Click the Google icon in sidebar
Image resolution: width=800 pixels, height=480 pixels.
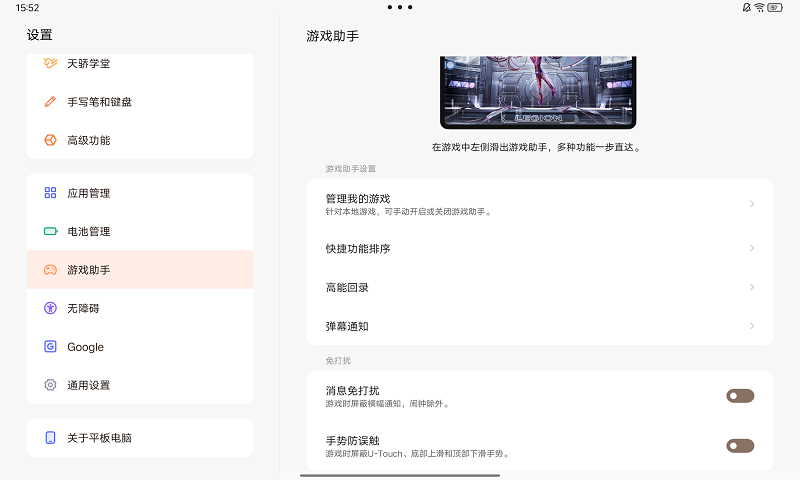tap(50, 347)
